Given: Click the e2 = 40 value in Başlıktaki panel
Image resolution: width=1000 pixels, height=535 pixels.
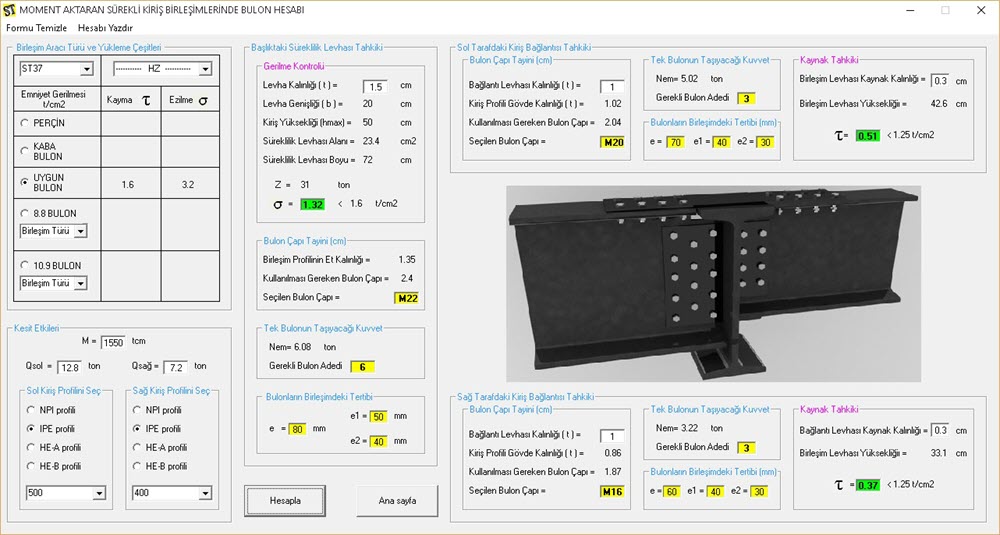Looking at the screenshot, I should pos(379,441).
